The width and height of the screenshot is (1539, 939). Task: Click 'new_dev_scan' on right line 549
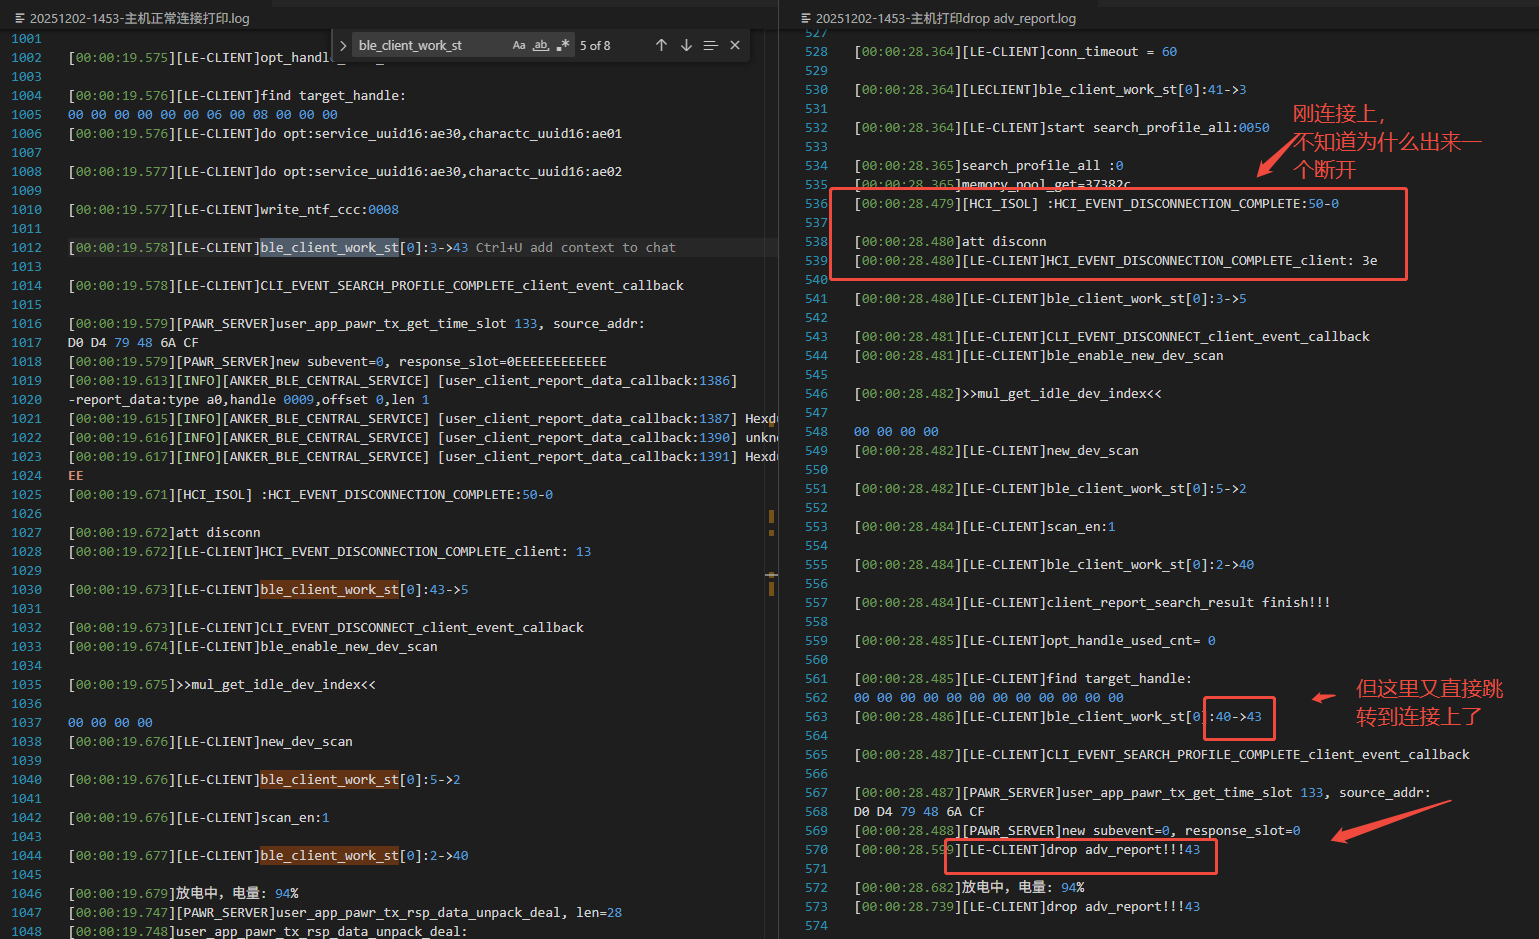point(1092,450)
